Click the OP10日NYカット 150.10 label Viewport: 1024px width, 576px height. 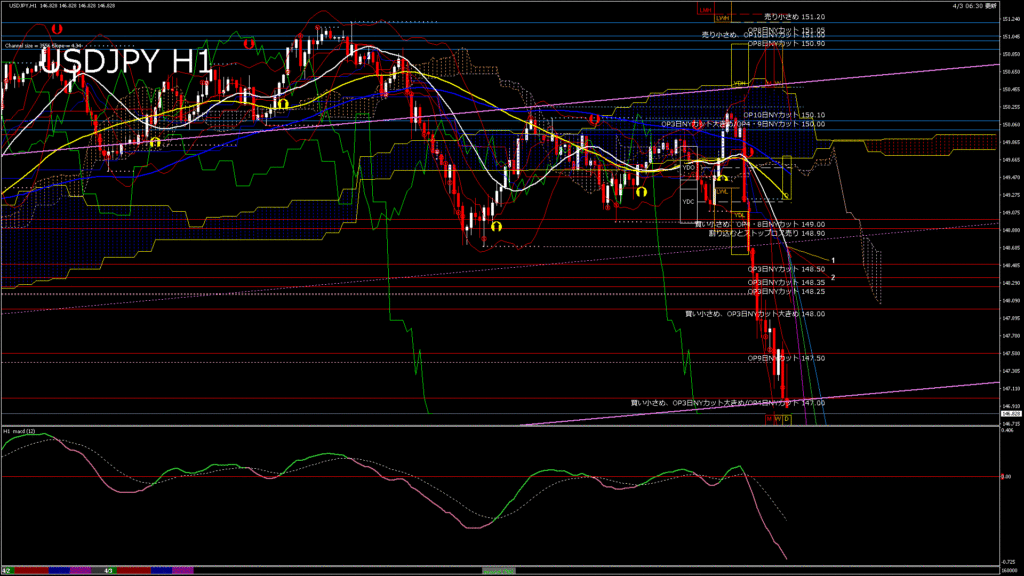pos(784,115)
